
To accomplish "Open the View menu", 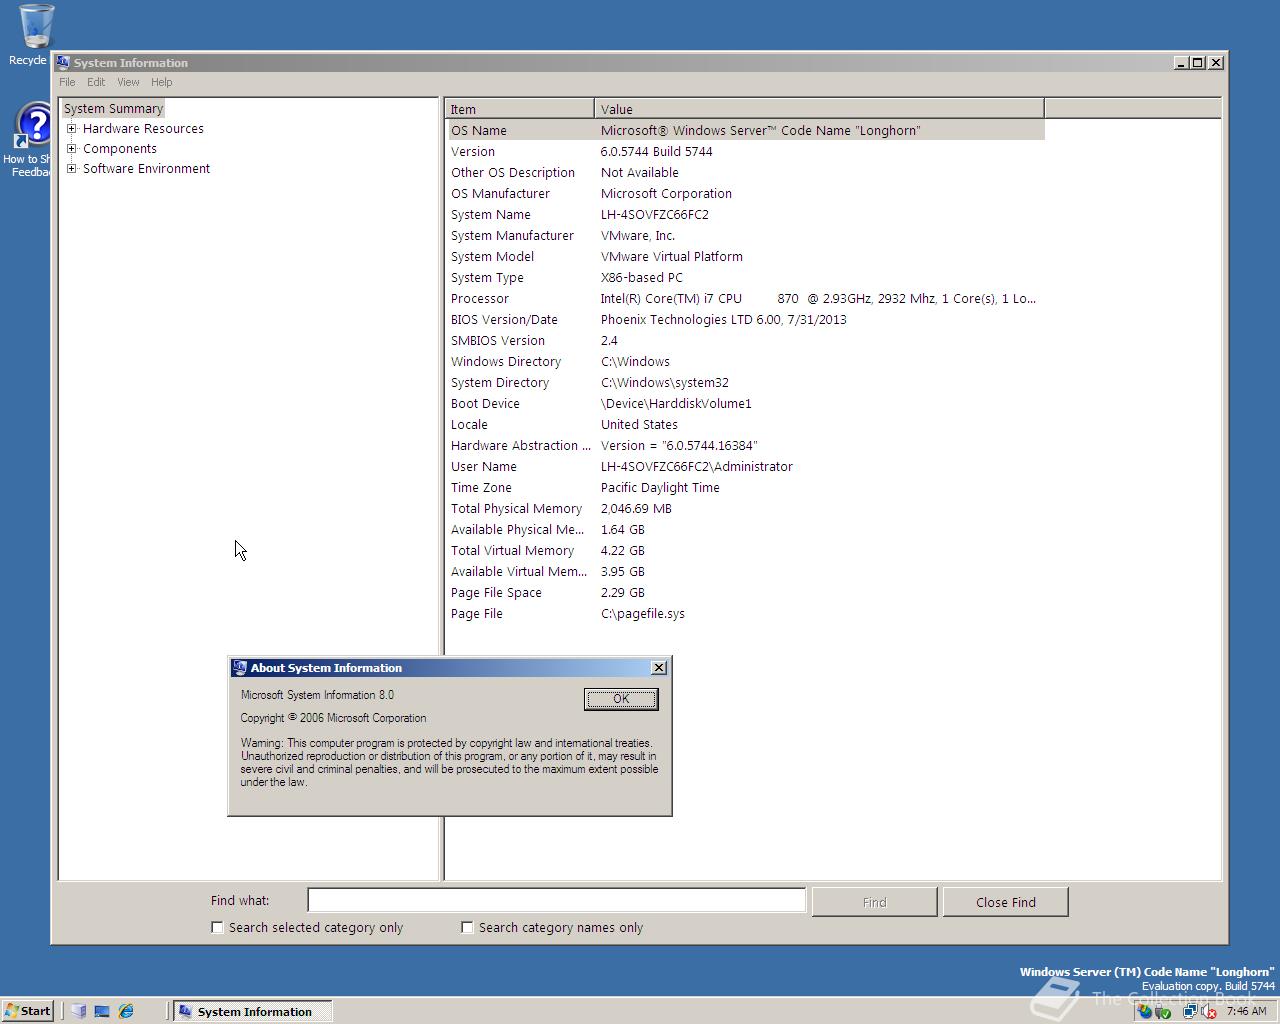I will (x=128, y=82).
